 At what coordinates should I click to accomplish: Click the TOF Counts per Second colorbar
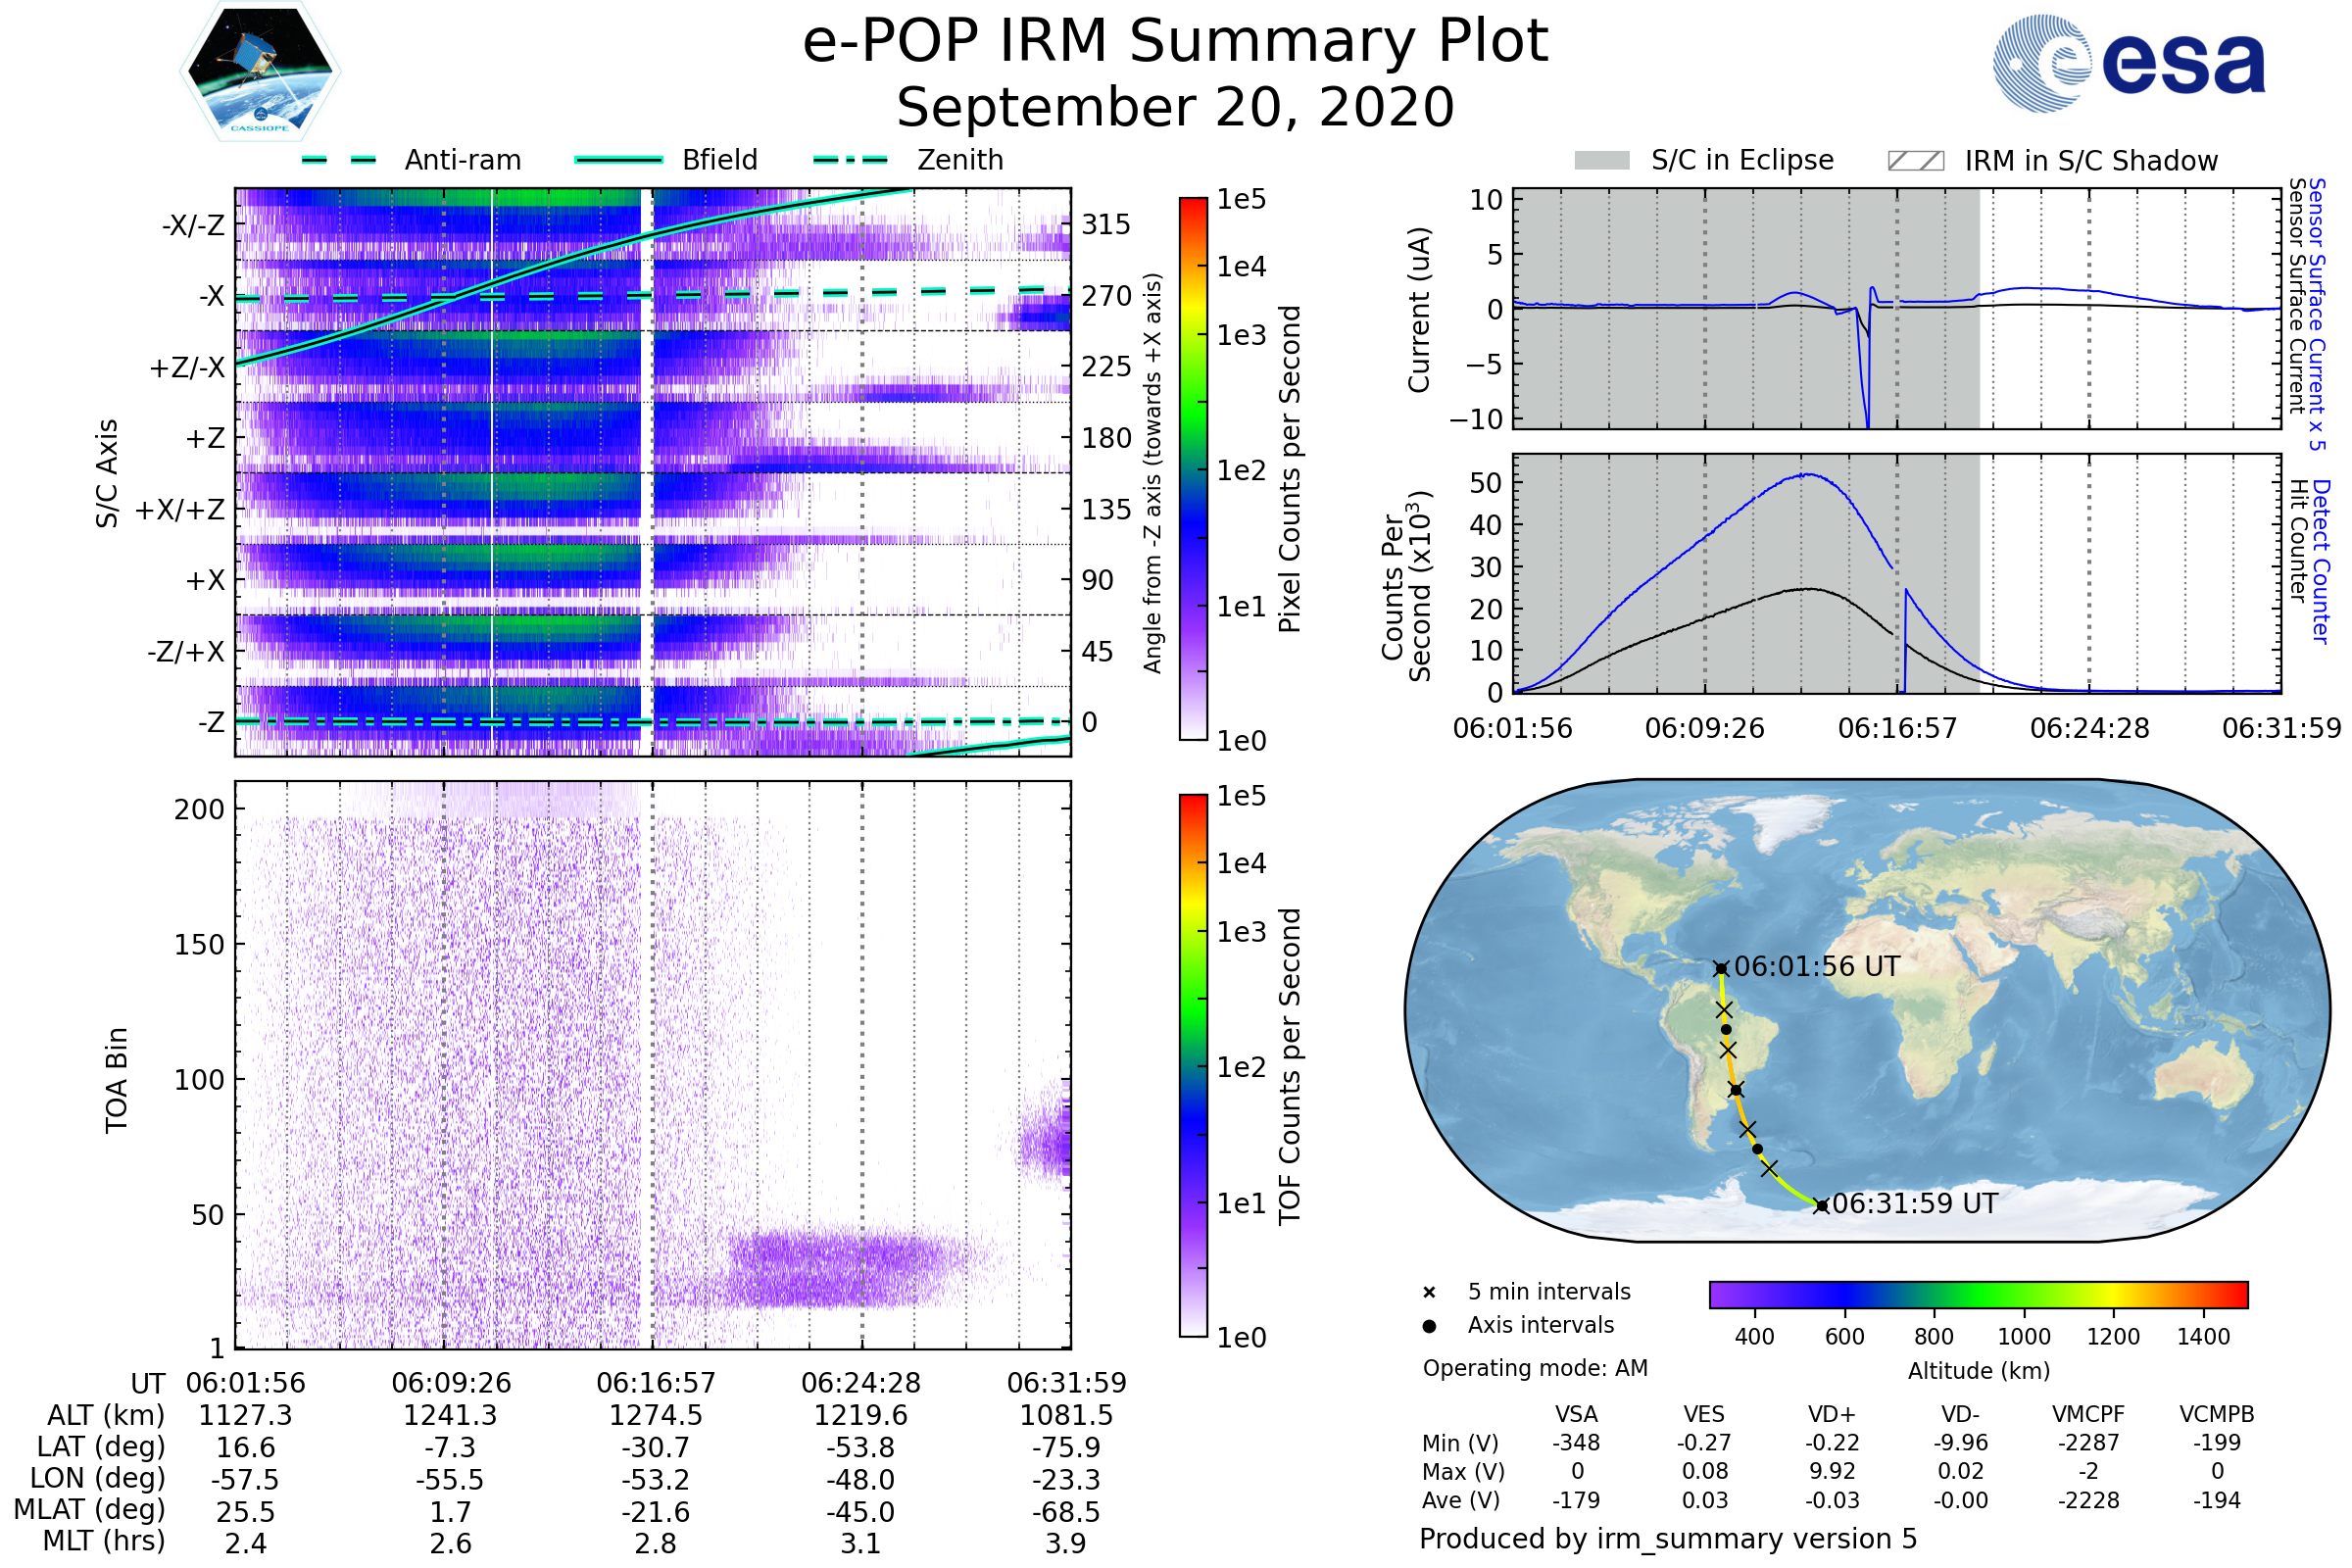tap(1193, 1065)
